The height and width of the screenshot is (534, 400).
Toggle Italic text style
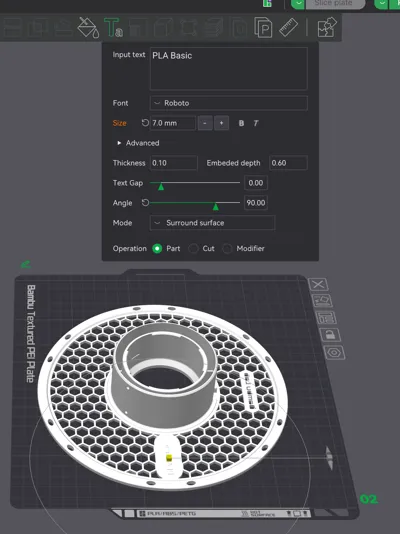click(256, 123)
